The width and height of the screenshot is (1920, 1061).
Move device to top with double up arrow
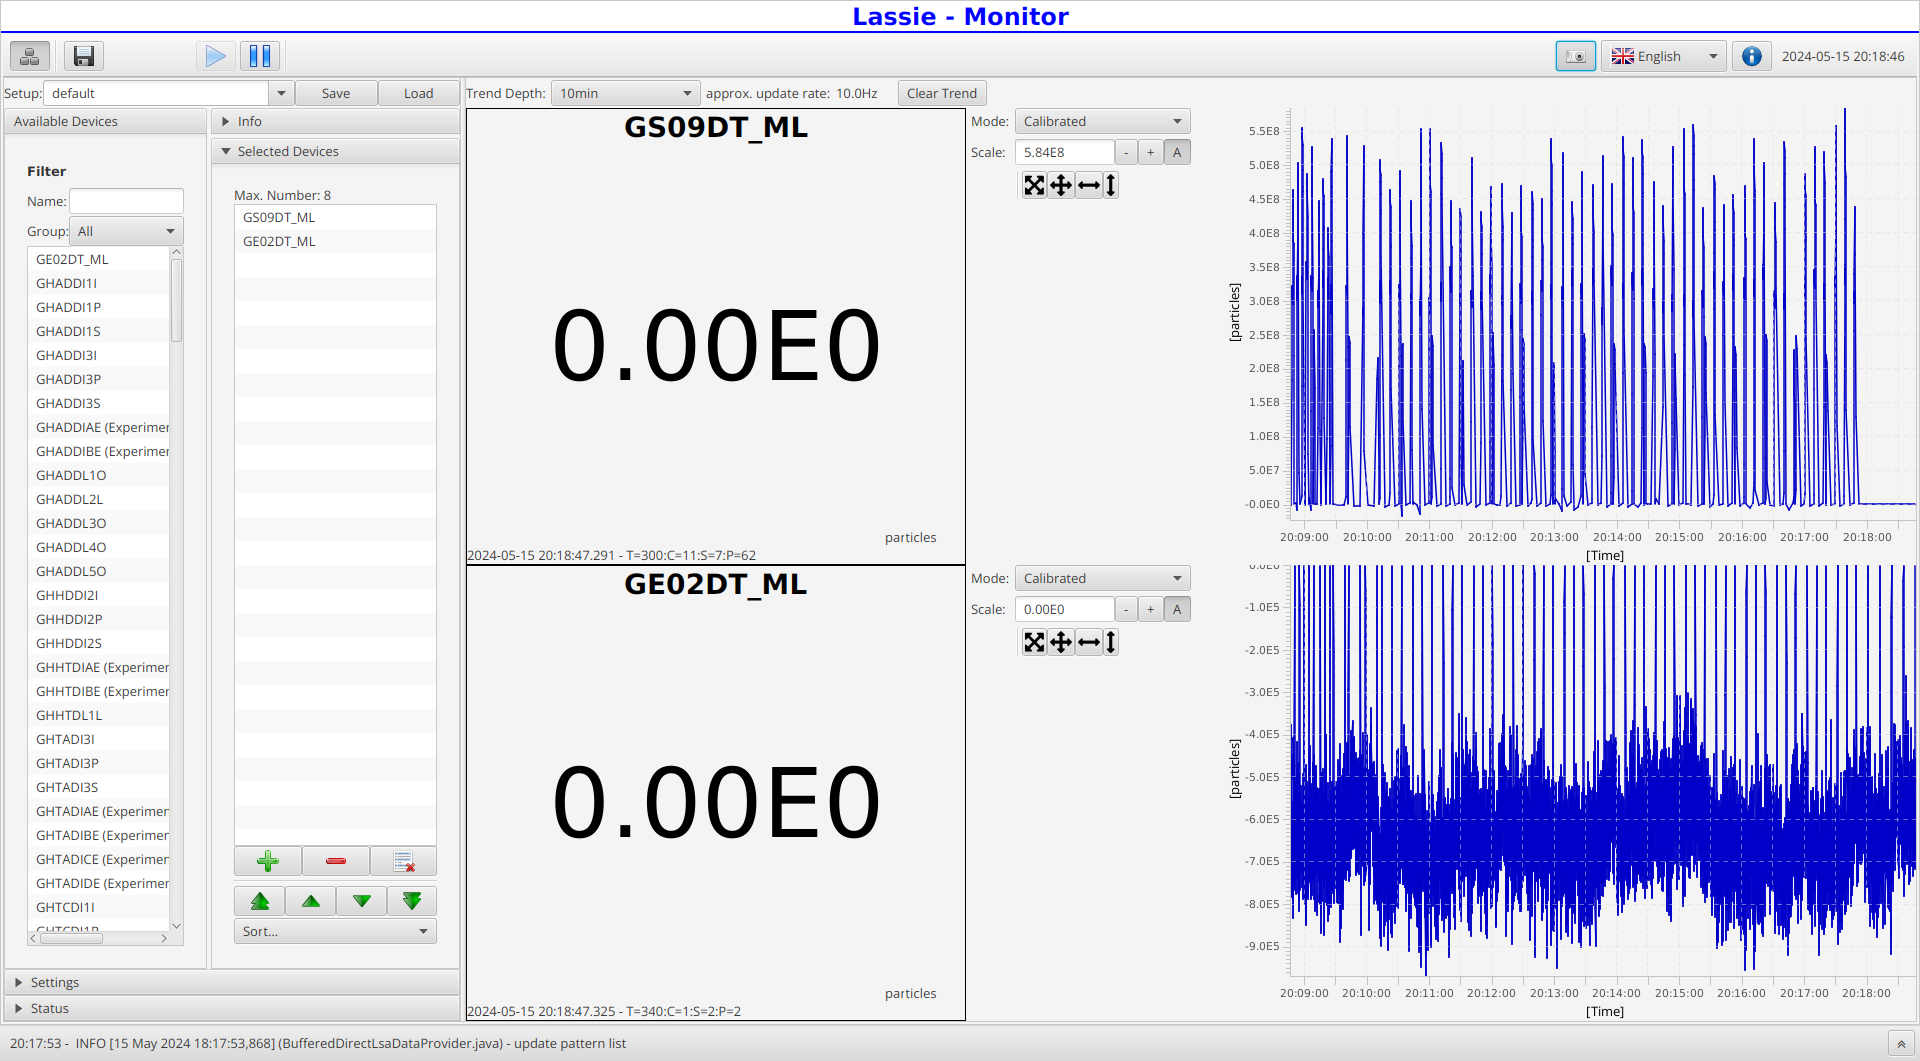coord(260,901)
